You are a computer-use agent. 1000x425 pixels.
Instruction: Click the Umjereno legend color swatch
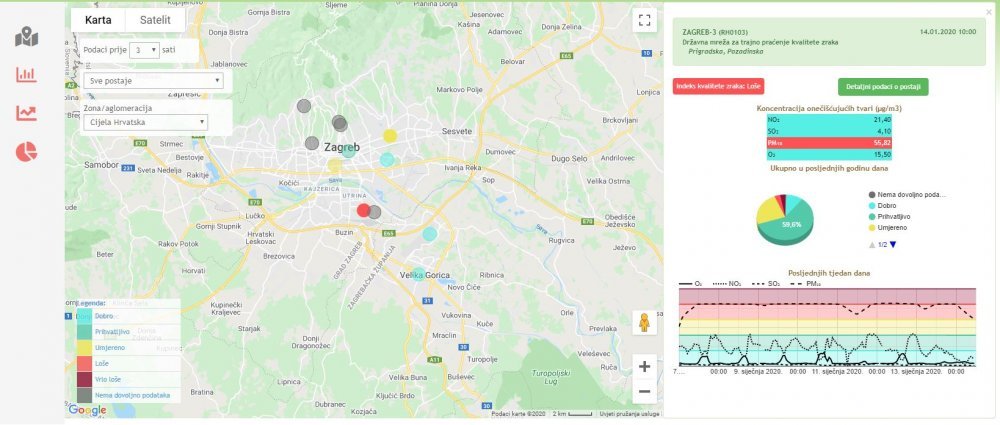pyautogui.click(x=84, y=348)
